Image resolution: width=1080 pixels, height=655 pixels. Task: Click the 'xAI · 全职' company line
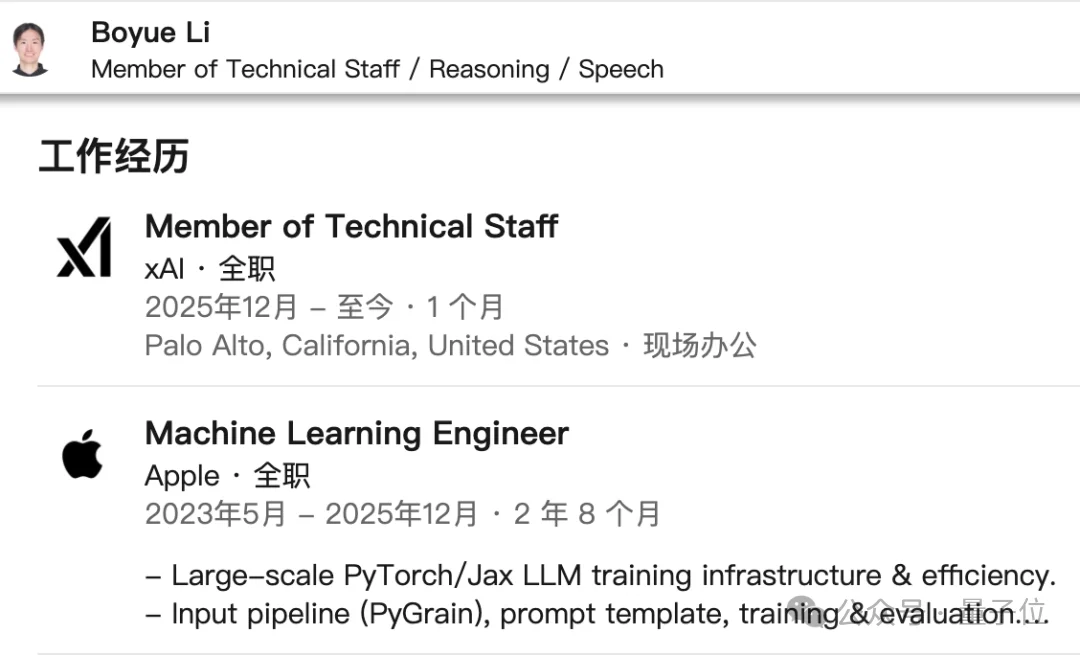pyautogui.click(x=209, y=268)
